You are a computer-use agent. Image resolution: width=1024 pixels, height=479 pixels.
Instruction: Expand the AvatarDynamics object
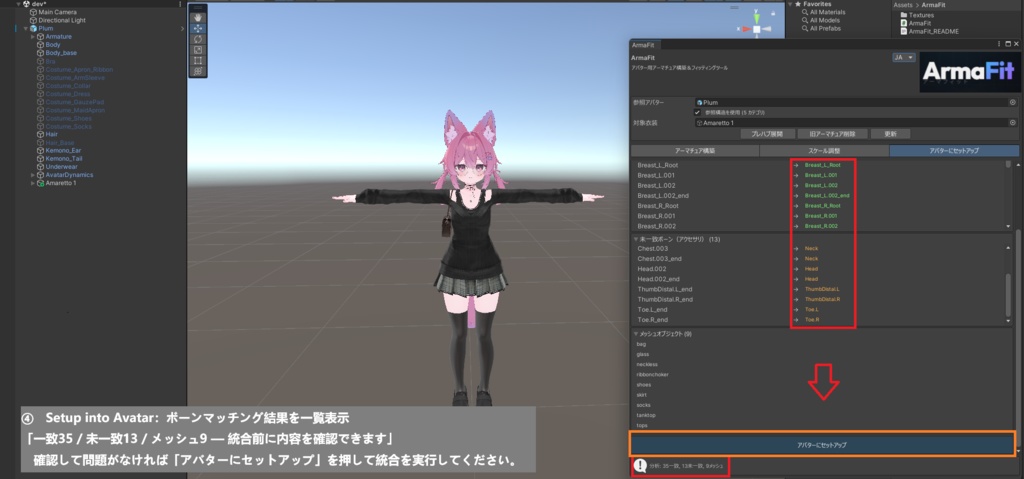click(33, 175)
